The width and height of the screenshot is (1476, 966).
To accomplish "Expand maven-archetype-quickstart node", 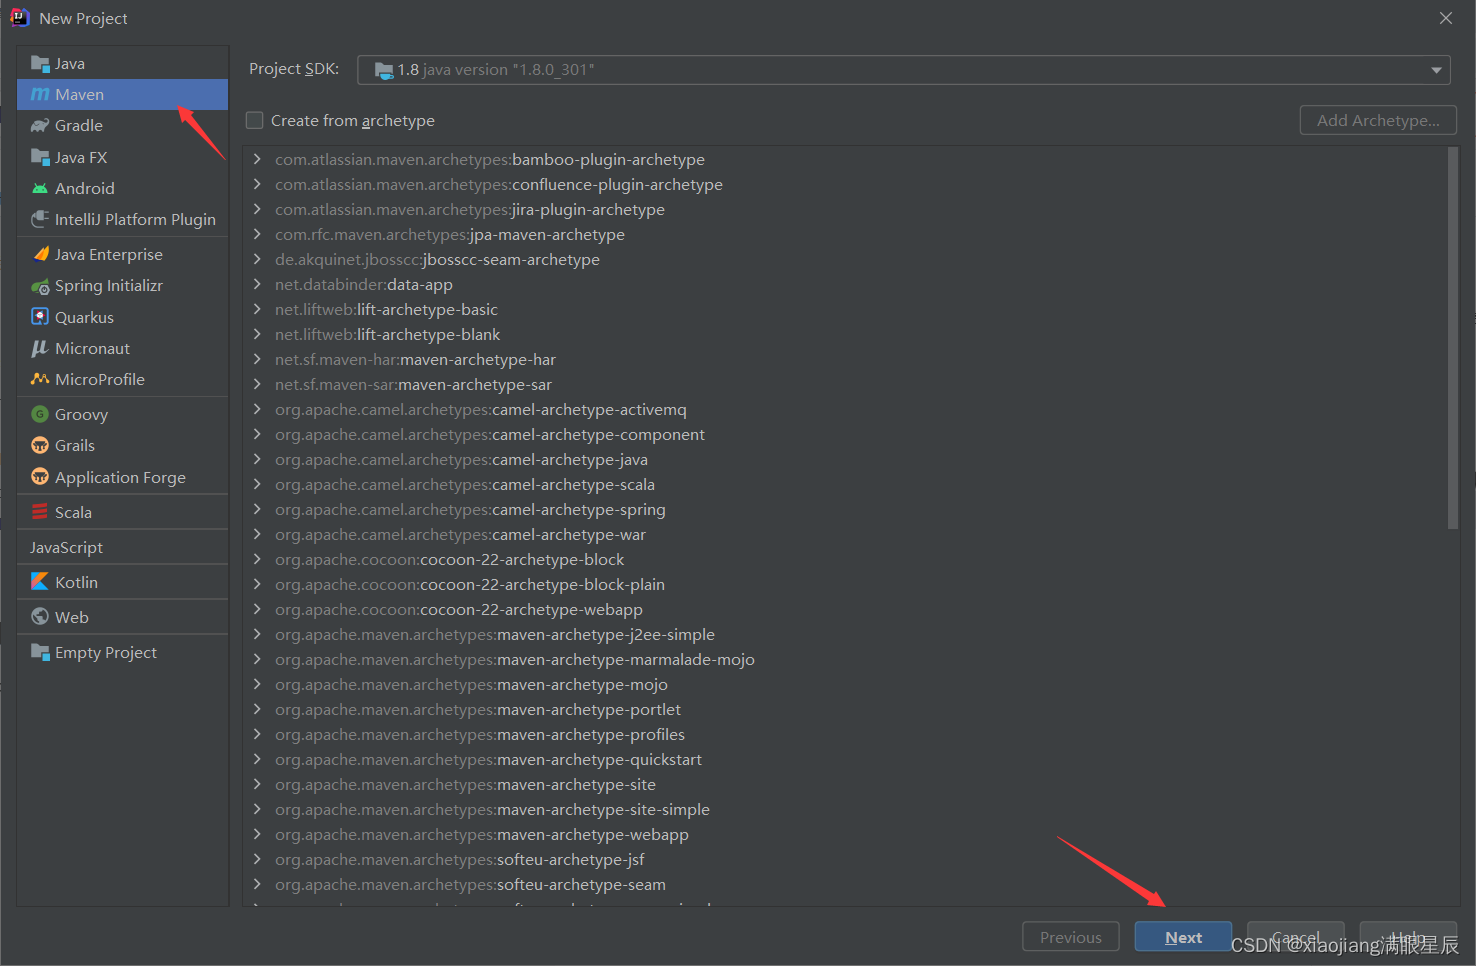I will click(257, 759).
